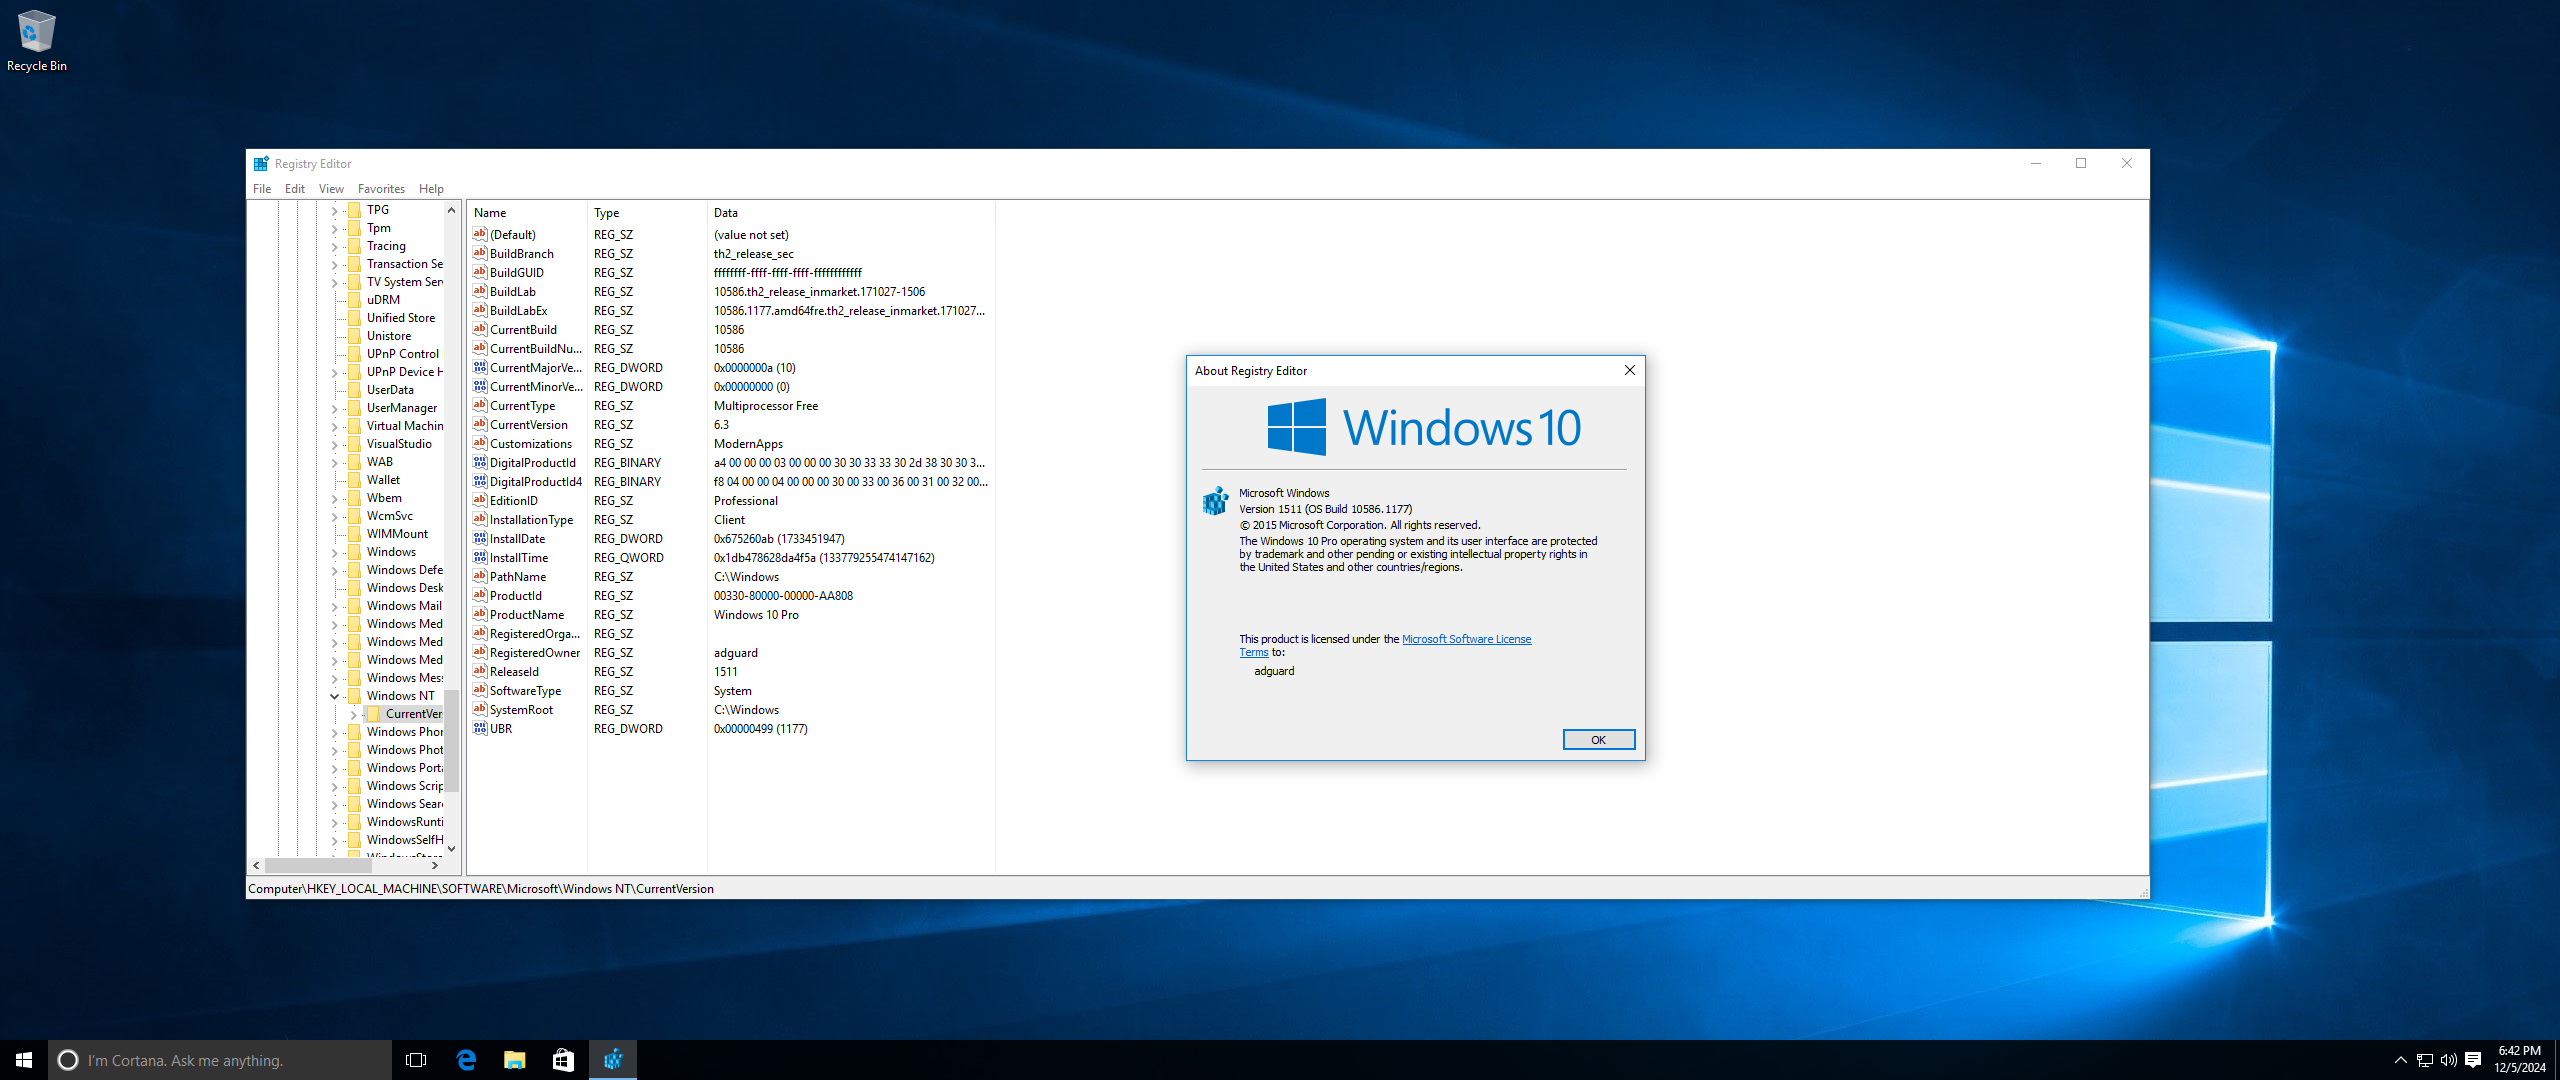Screen dimensions: 2560x1080
Task: Click the icon of the BuildBranch value
Action: pos(480,253)
